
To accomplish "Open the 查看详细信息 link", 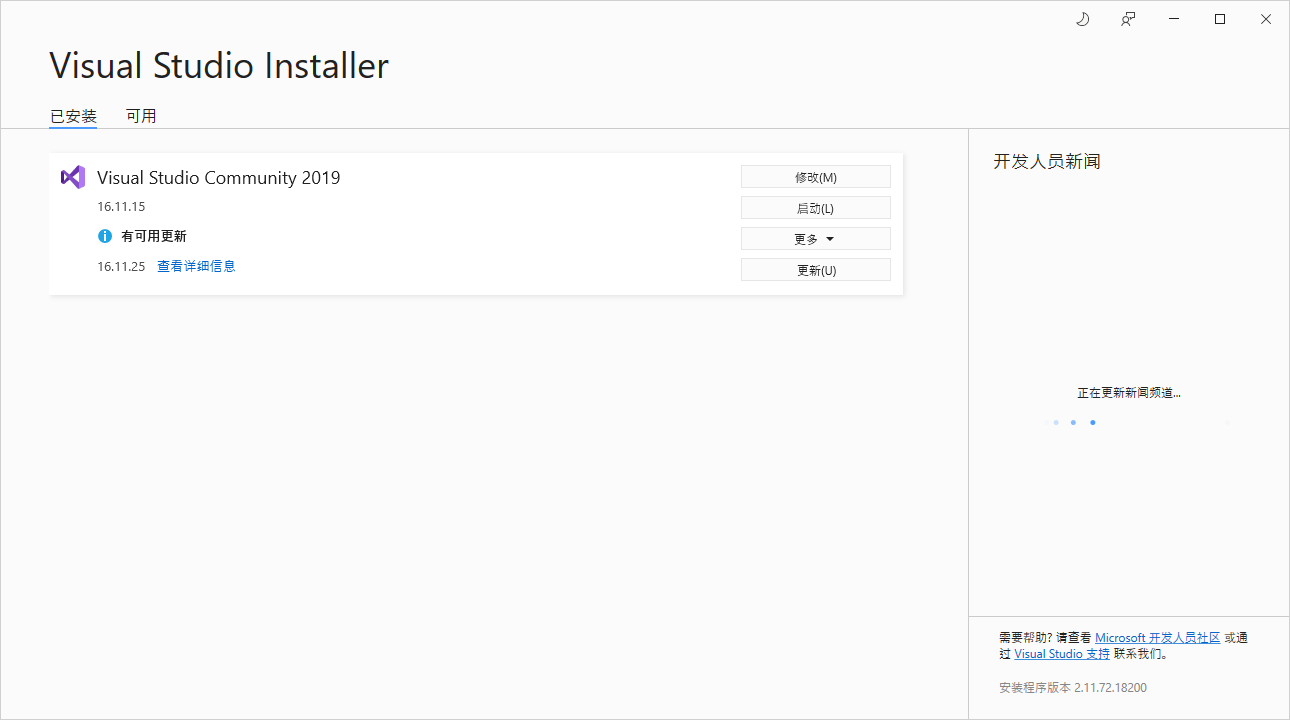I will click(196, 266).
